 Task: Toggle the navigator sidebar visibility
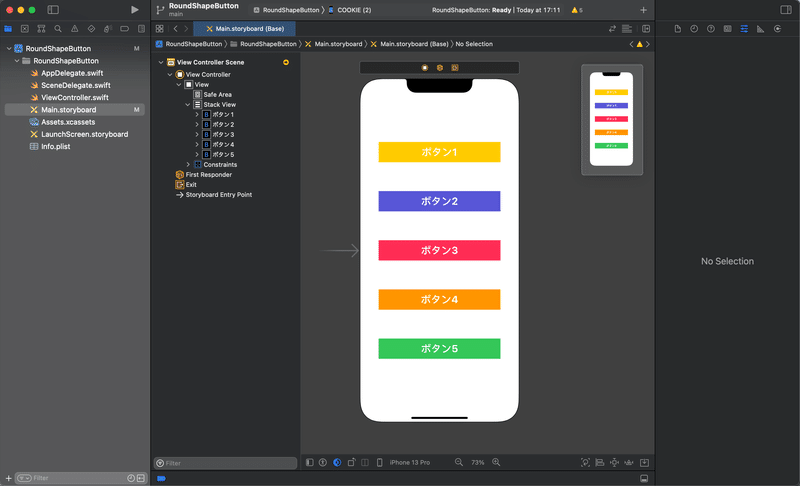click(53, 10)
